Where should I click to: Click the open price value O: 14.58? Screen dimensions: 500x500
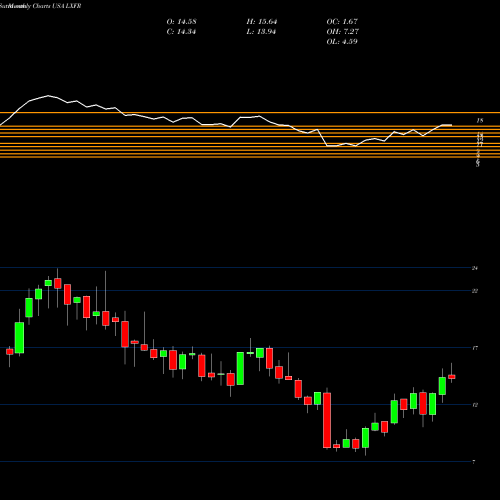181,22
